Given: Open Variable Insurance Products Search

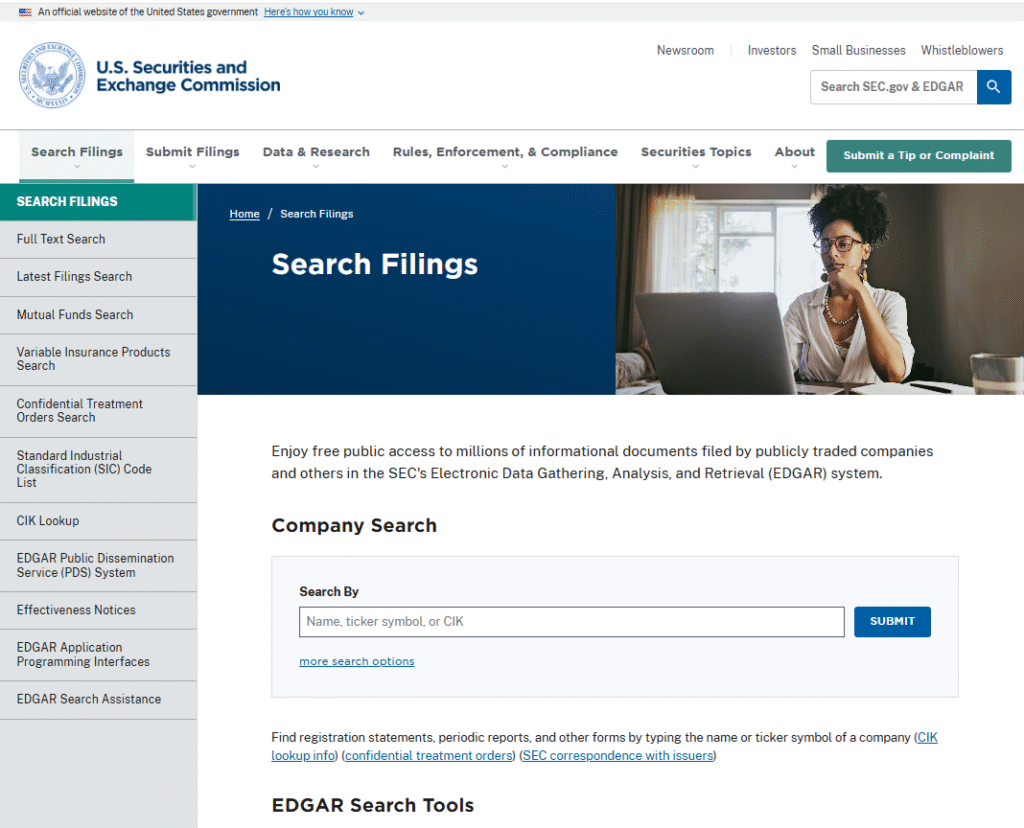Looking at the screenshot, I should point(98,359).
